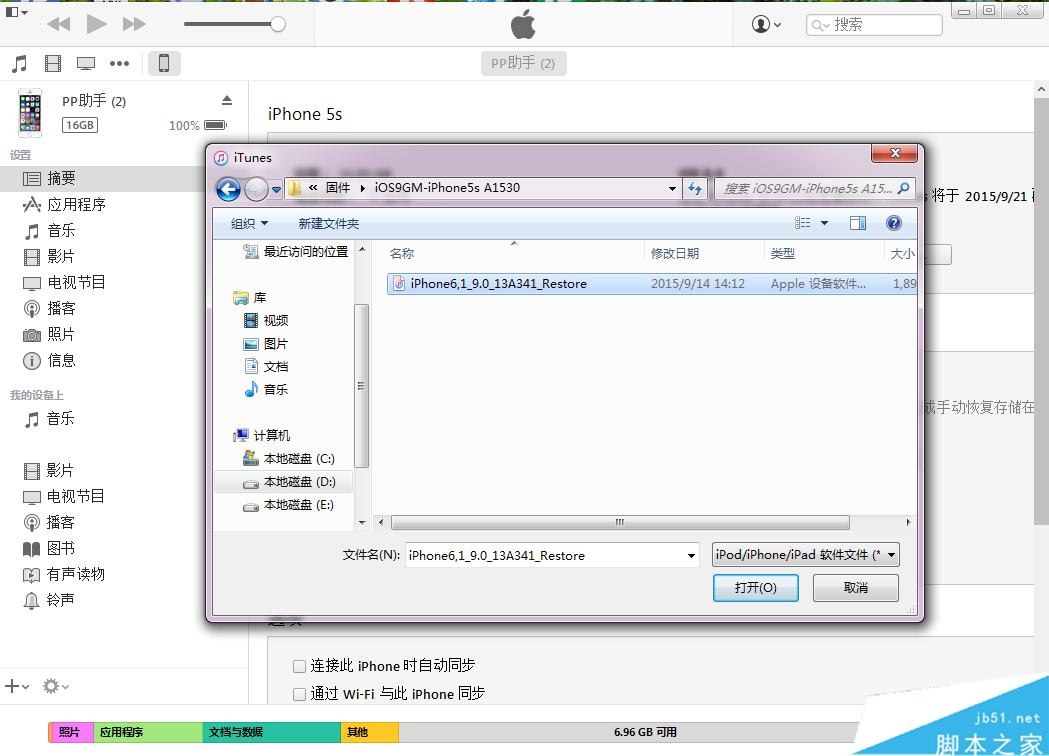Open 视频 library in navigation tree

coord(266,320)
